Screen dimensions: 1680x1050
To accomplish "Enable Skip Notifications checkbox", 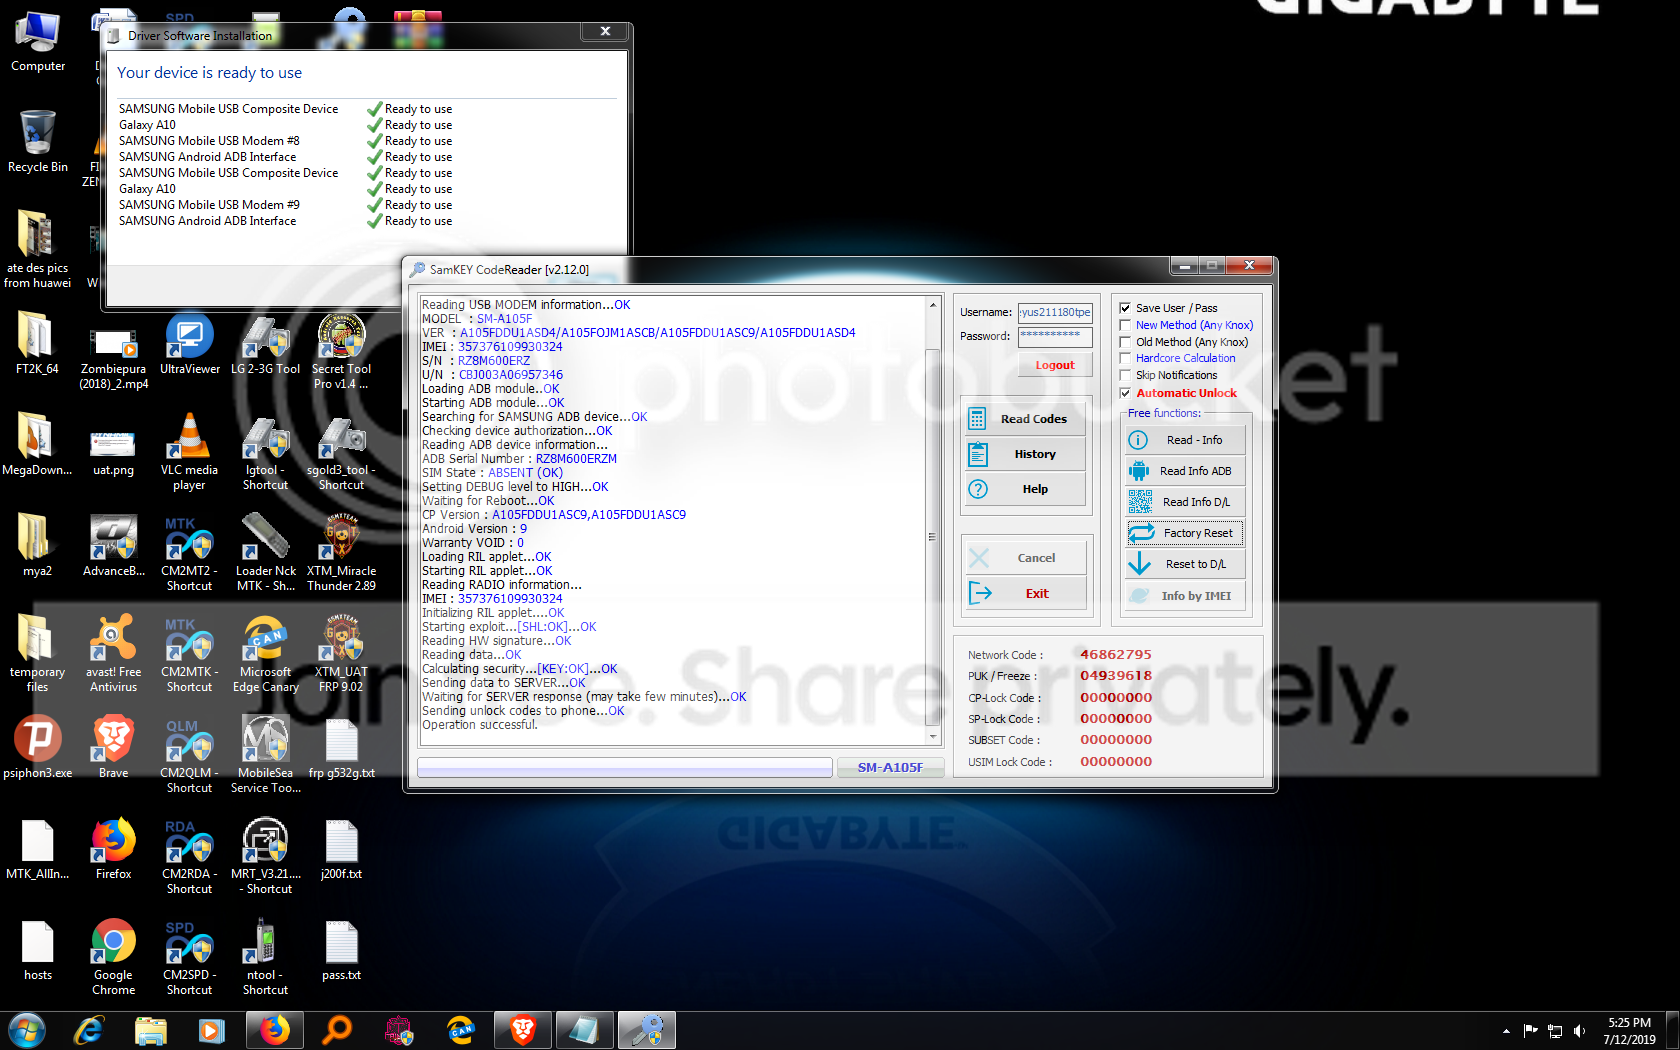I will [1125, 375].
